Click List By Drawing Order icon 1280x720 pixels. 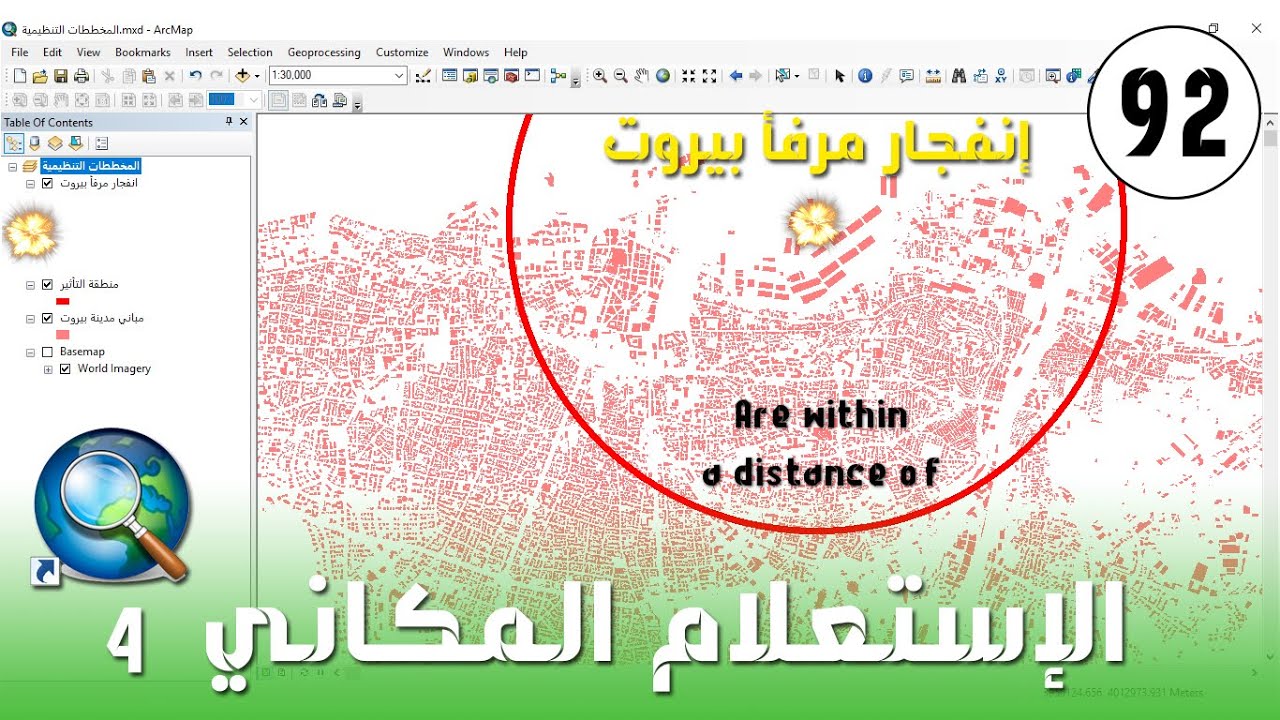pyautogui.click(x=14, y=143)
